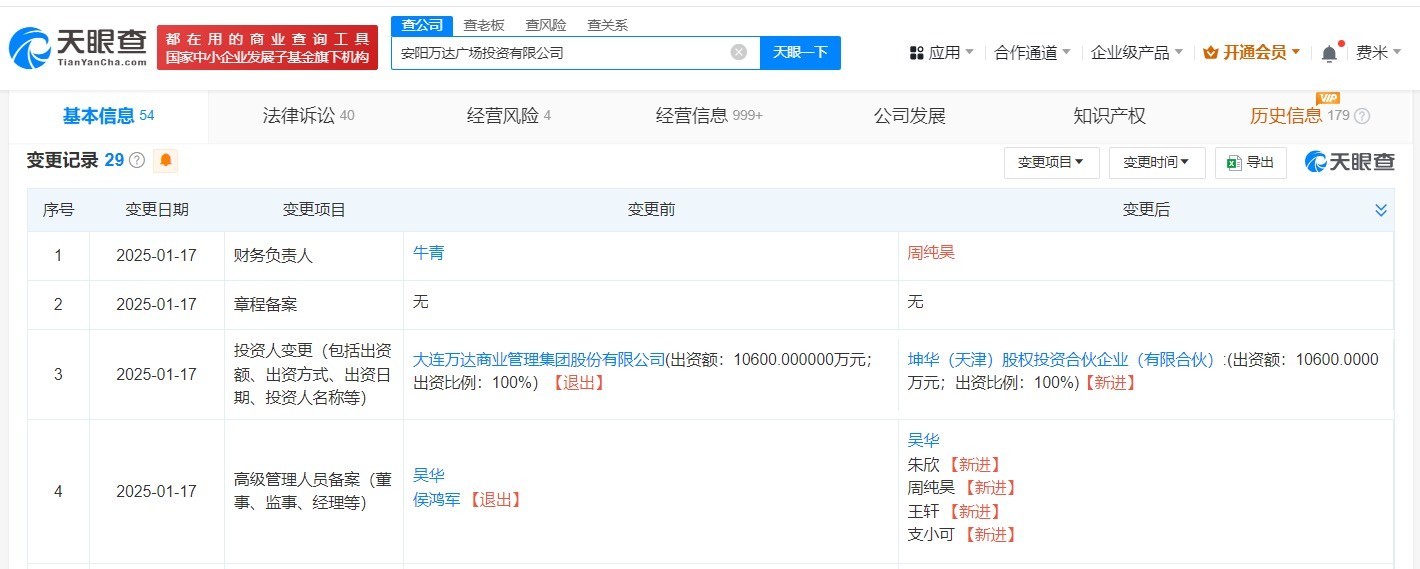Image resolution: width=1420 pixels, height=569 pixels.
Task: Clear the search box with X icon
Action: pos(738,53)
